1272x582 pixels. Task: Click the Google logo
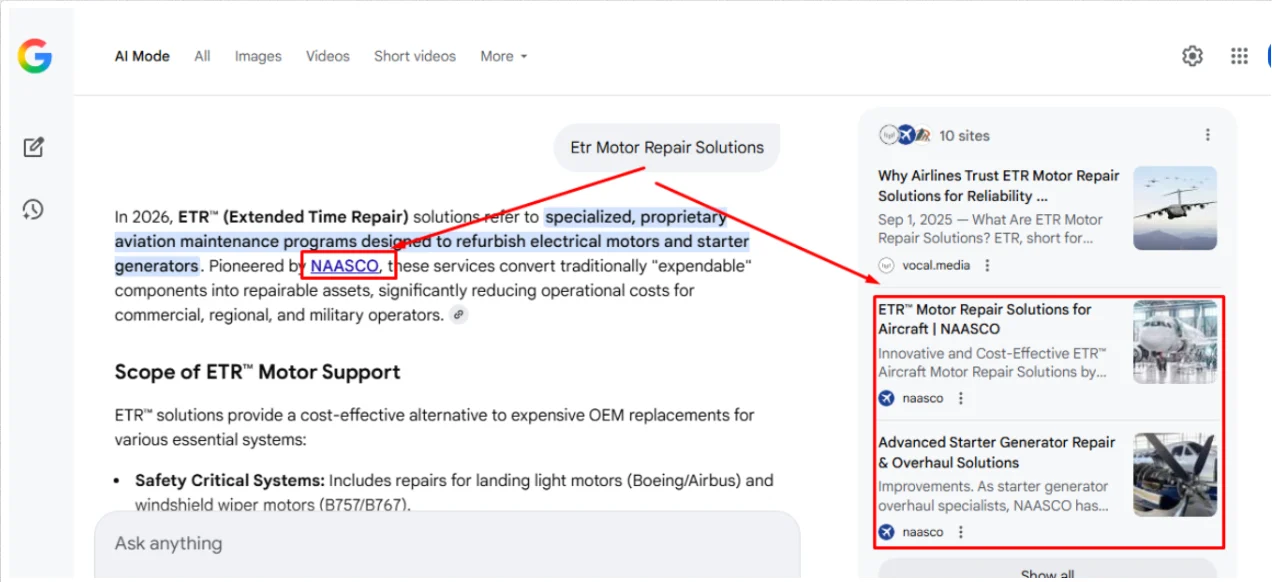(x=34, y=56)
